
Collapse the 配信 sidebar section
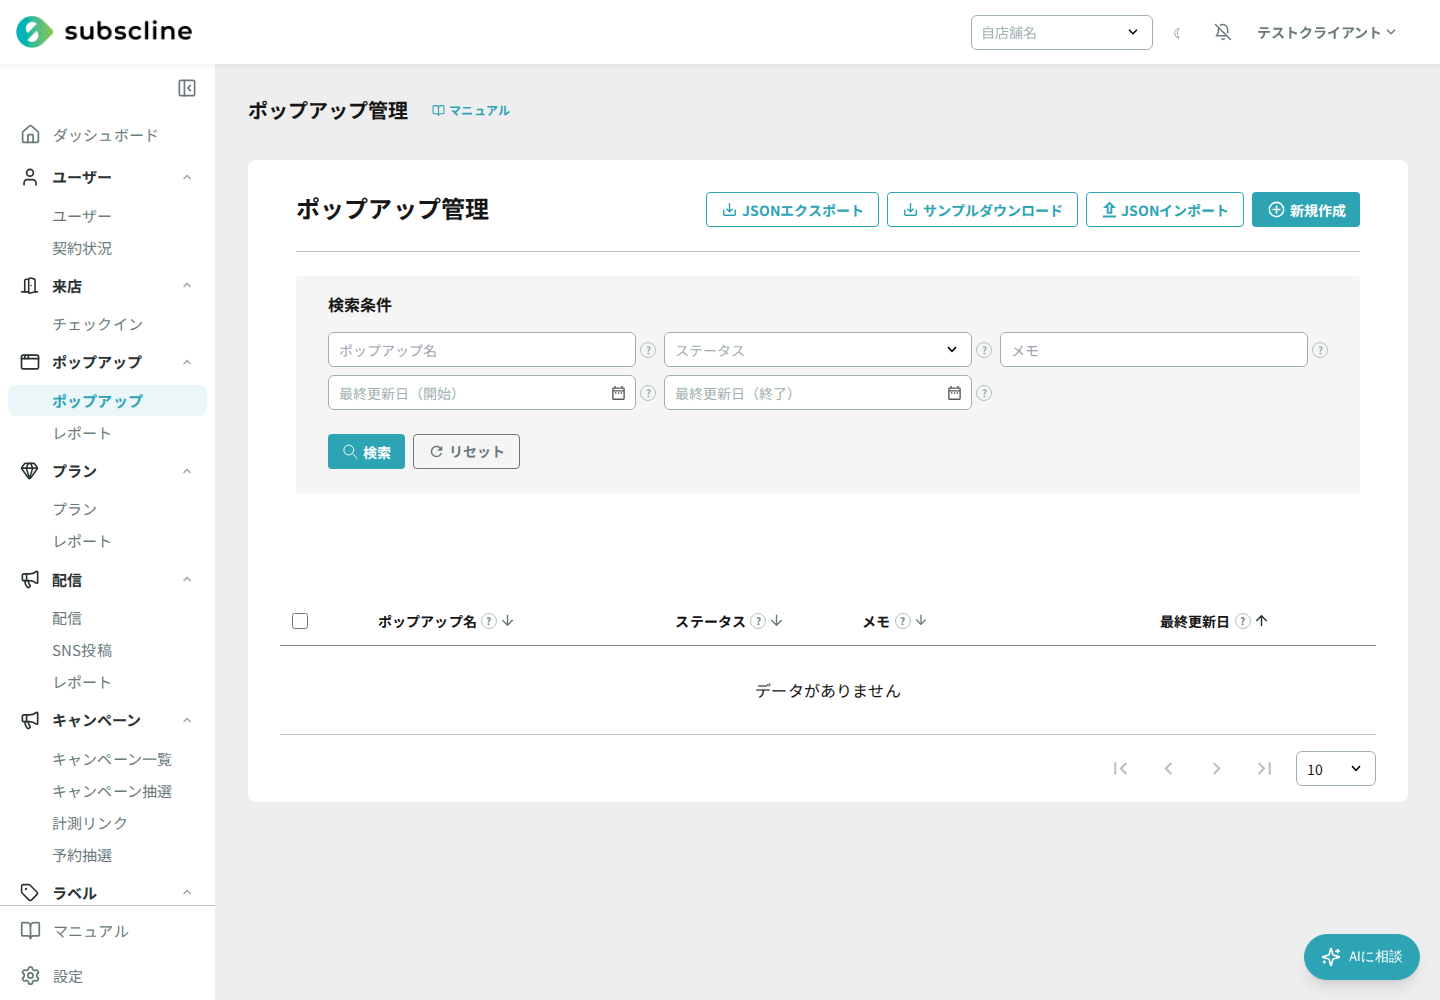click(x=187, y=580)
